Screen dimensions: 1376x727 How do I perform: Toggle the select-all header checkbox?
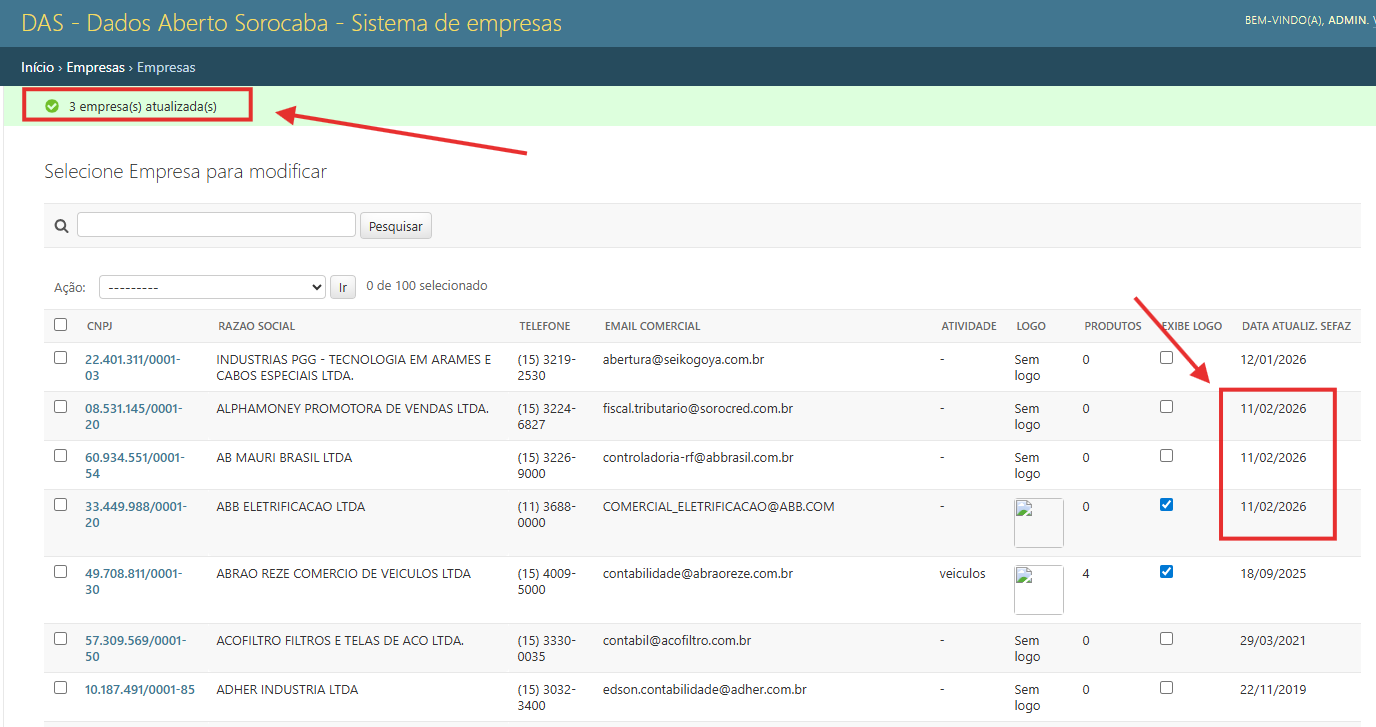(x=61, y=325)
